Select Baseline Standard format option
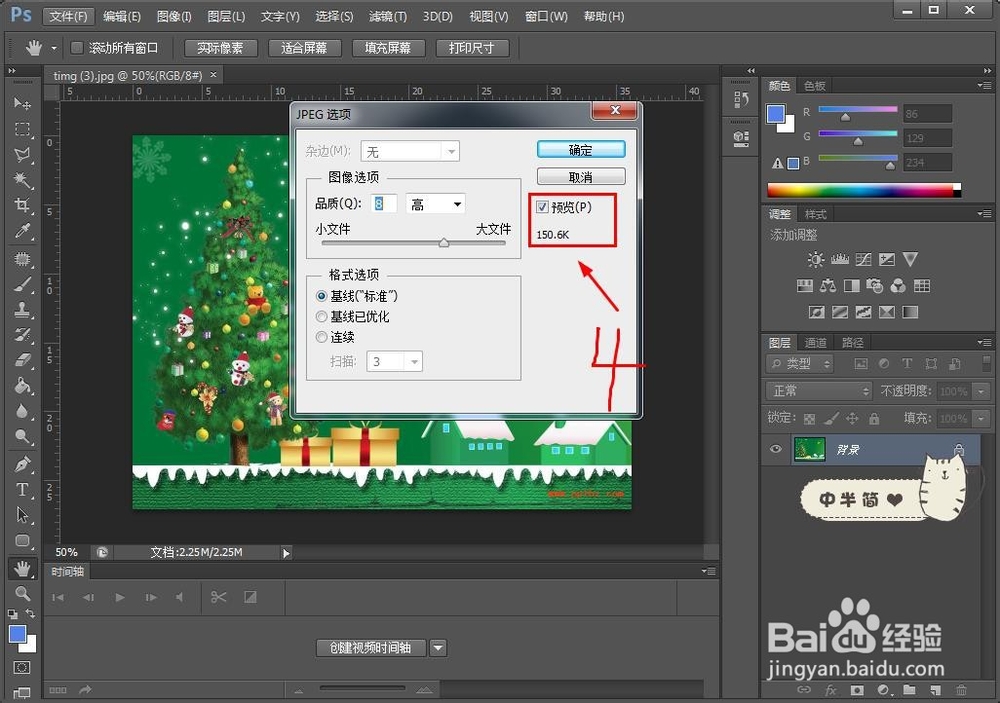Image resolution: width=1000 pixels, height=703 pixels. click(x=321, y=297)
